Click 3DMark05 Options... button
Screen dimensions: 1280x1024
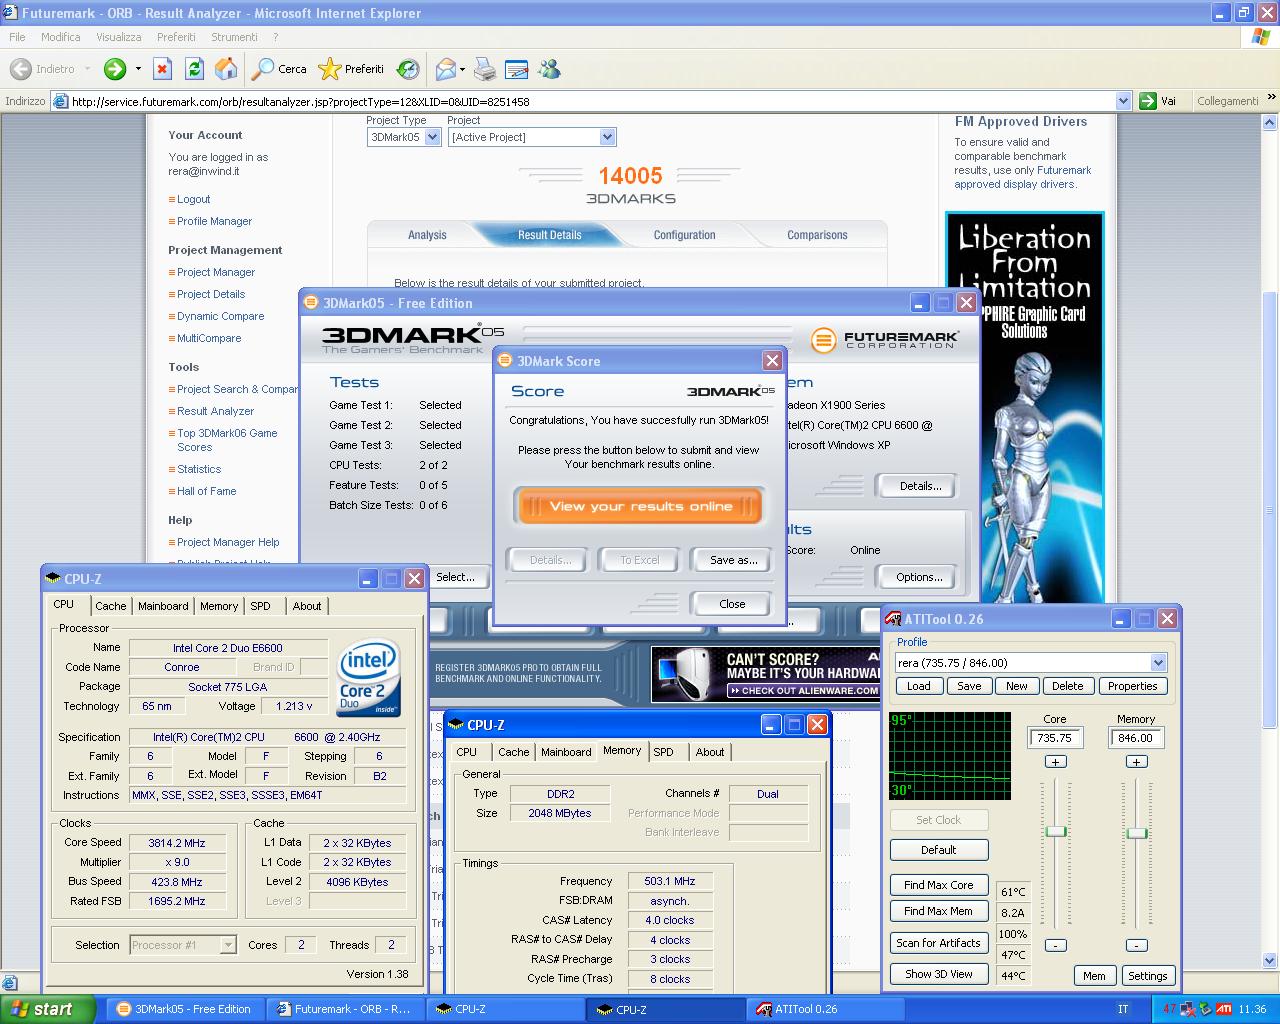coord(919,577)
